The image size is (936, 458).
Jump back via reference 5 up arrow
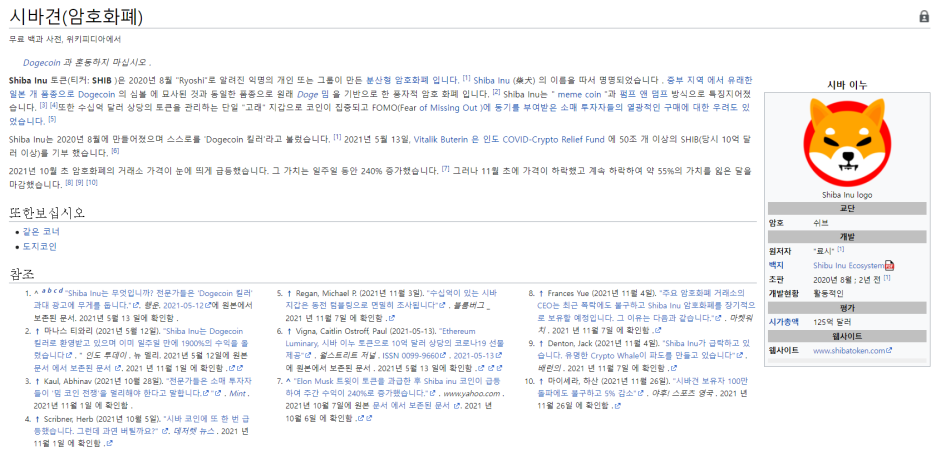pos(289,293)
